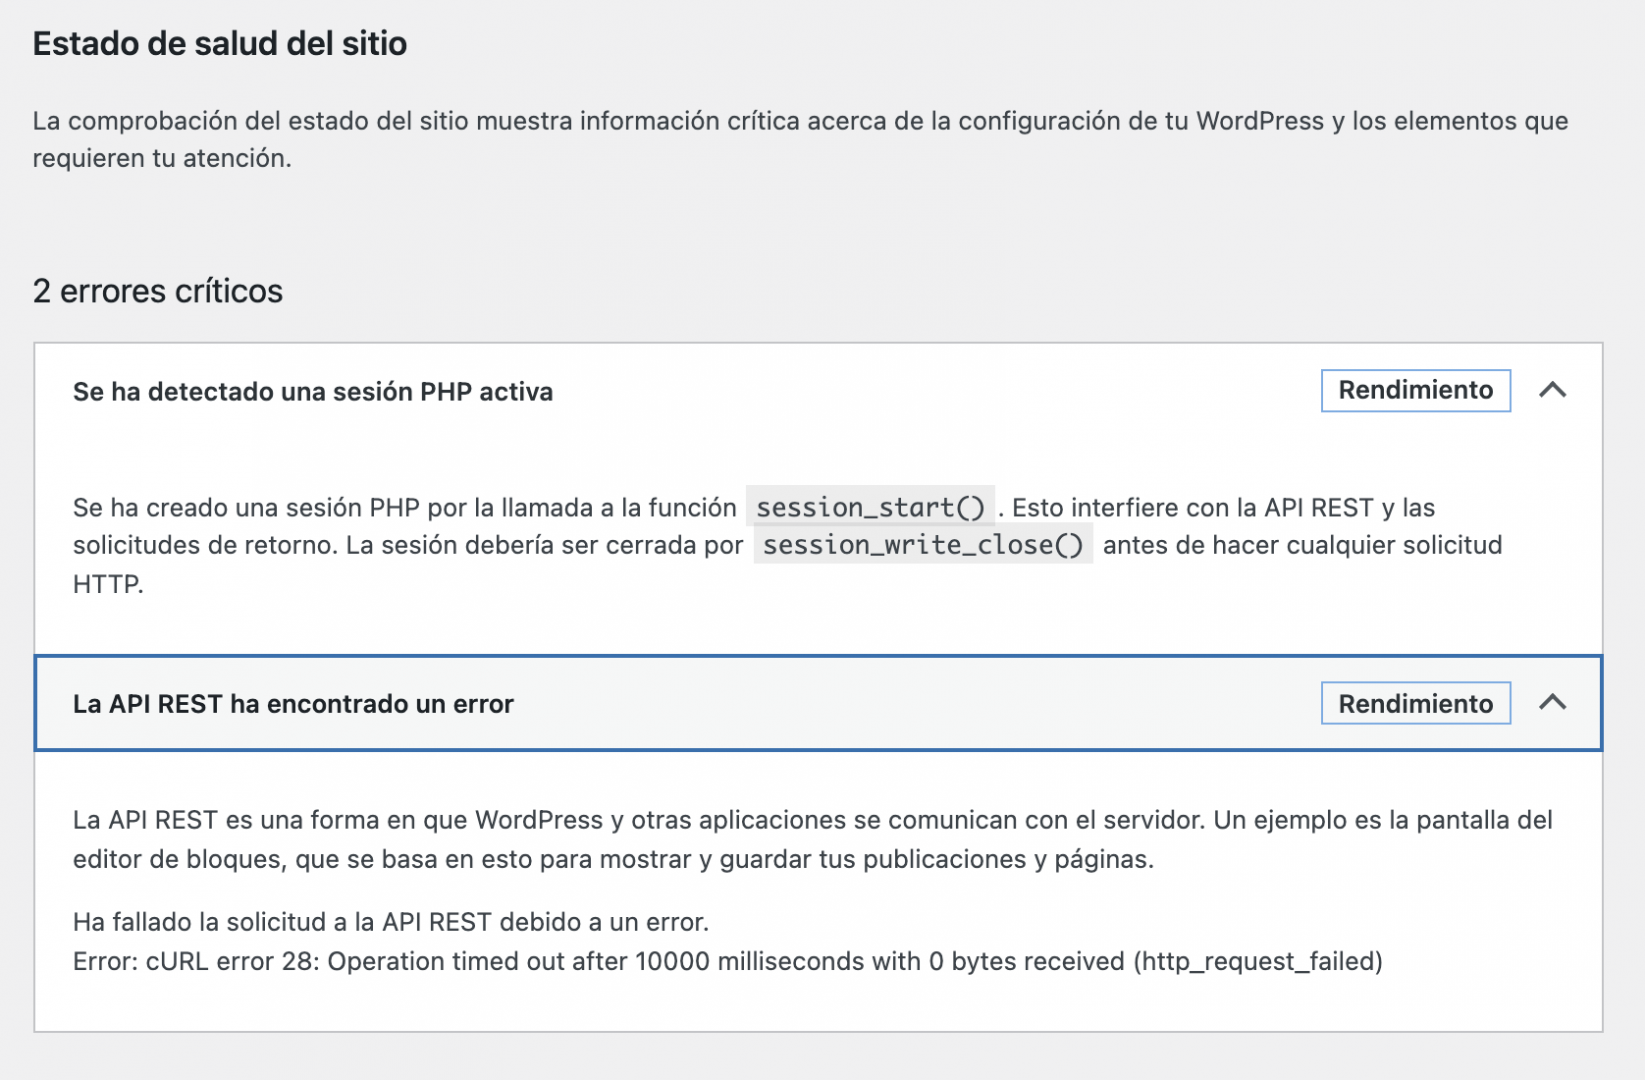Screen dimensions: 1645x1080
Task: Click the word 'WordPress' in intro text
Action: (1260, 121)
